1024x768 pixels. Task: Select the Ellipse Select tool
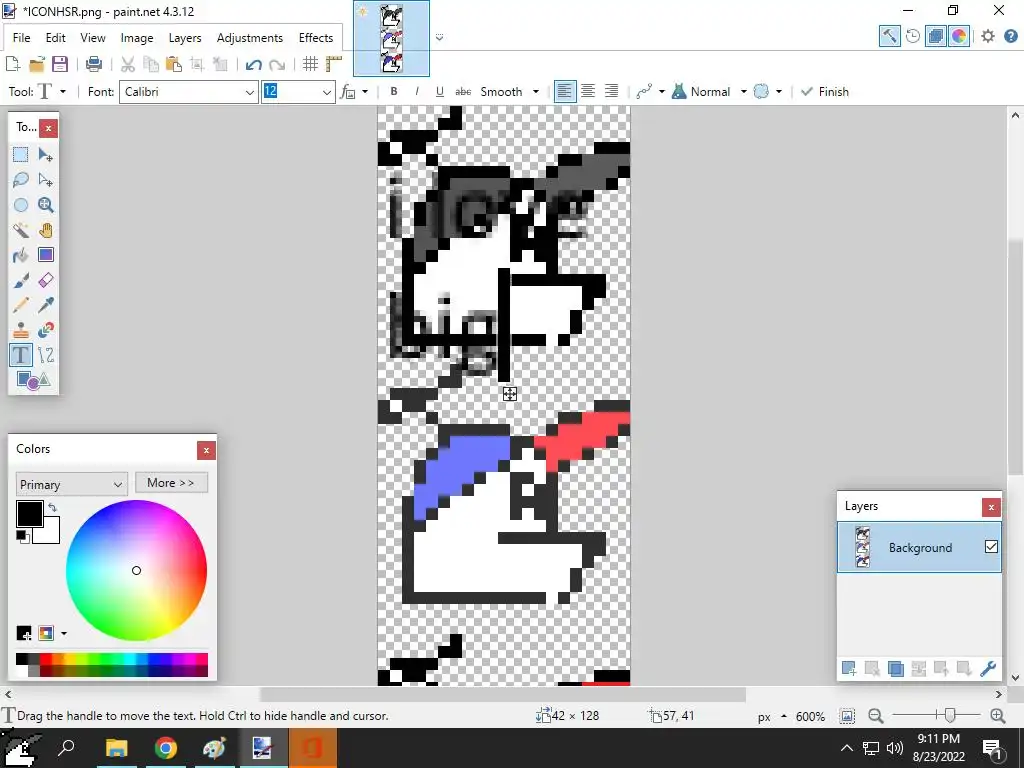(x=21, y=205)
